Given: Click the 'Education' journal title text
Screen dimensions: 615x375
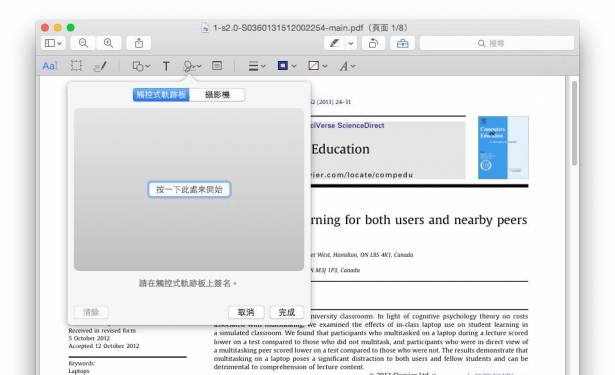Looking at the screenshot, I should pos(340,149).
